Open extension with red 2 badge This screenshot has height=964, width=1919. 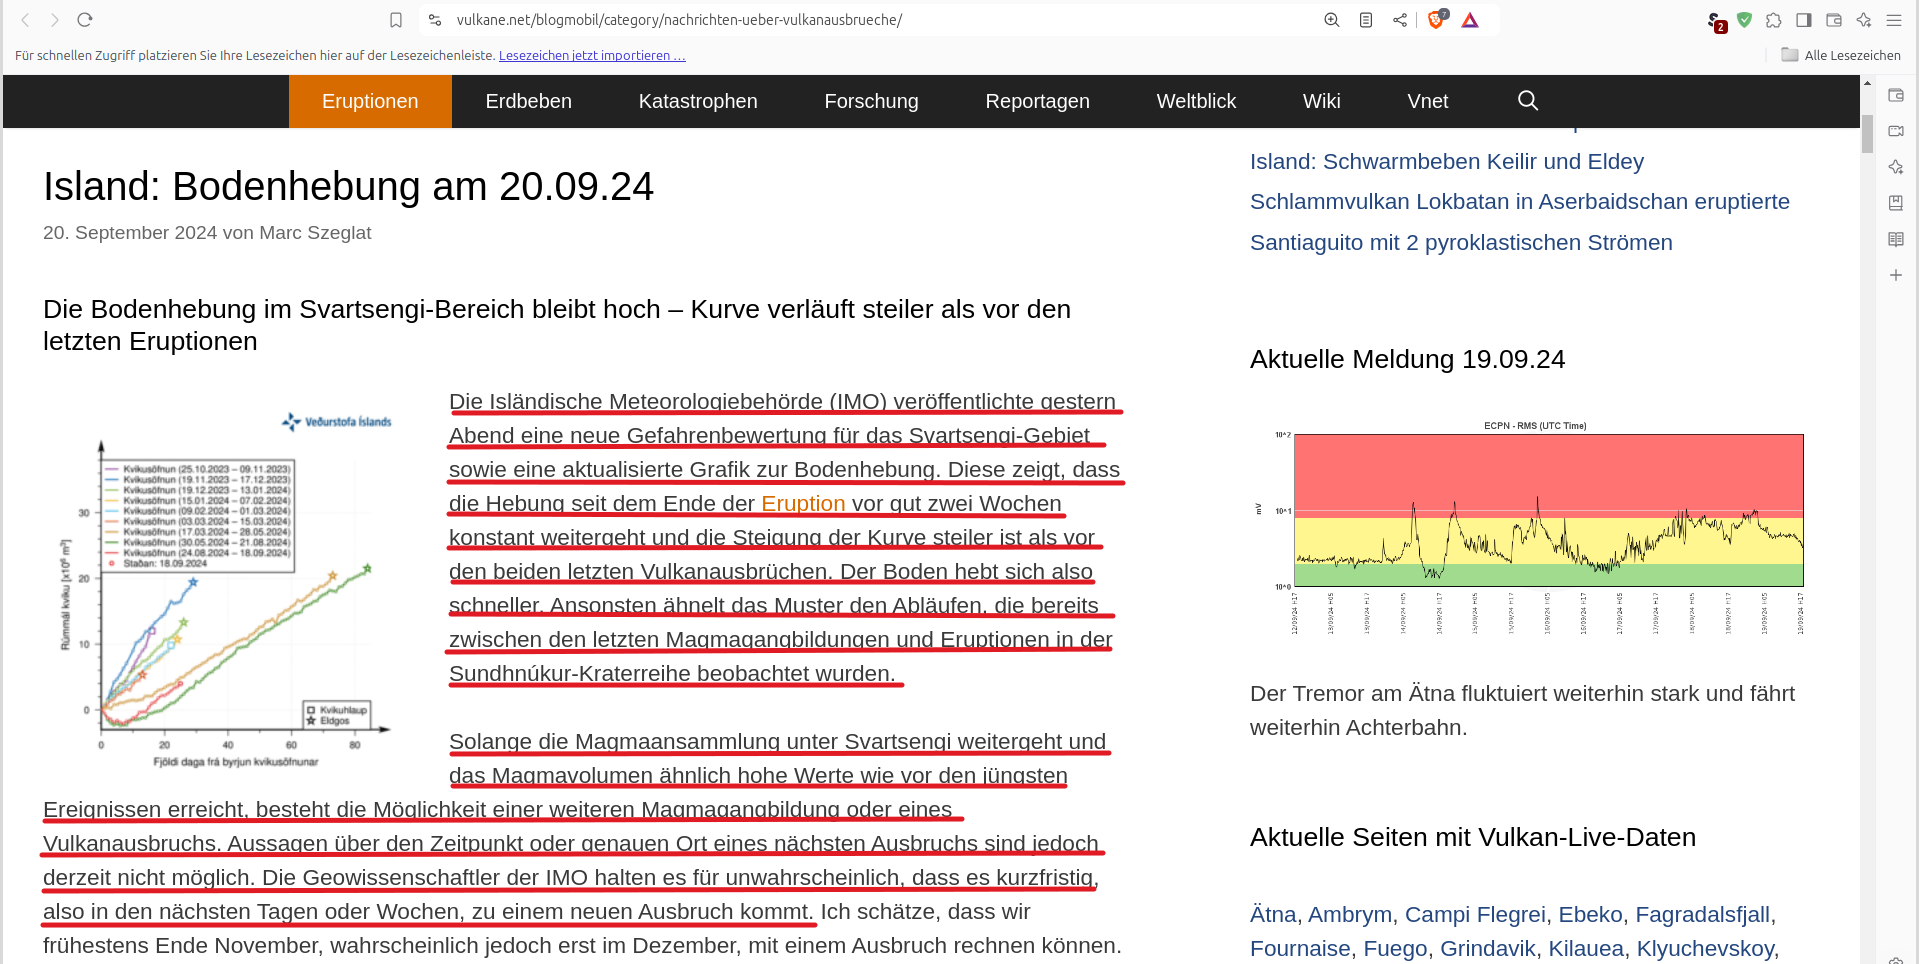[1716, 22]
